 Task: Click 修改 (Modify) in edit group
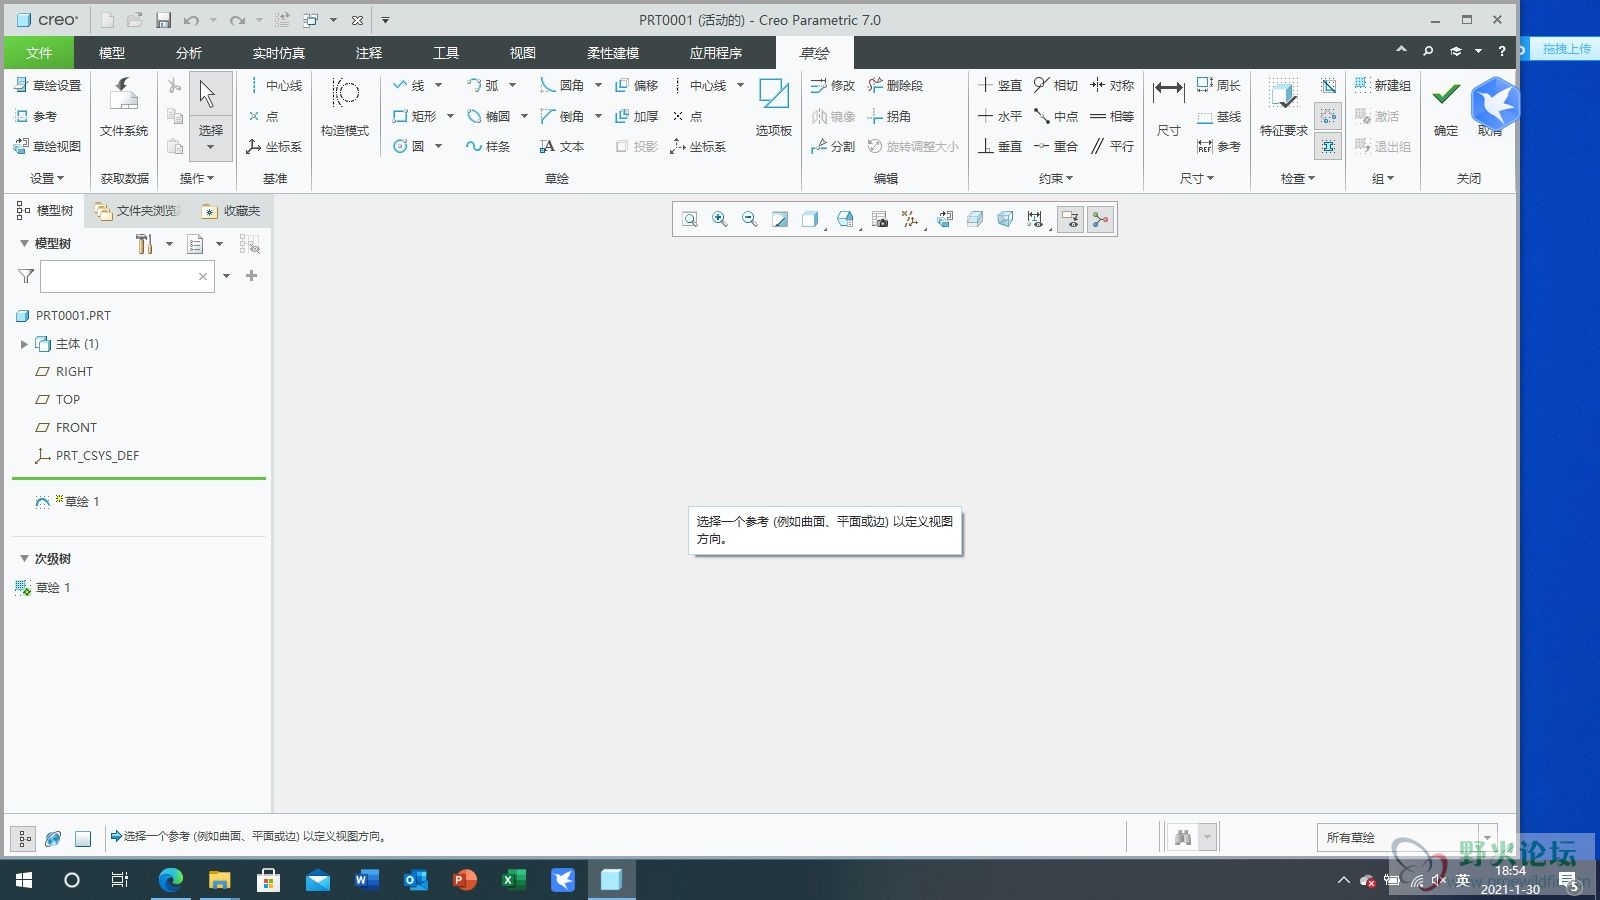(x=833, y=86)
